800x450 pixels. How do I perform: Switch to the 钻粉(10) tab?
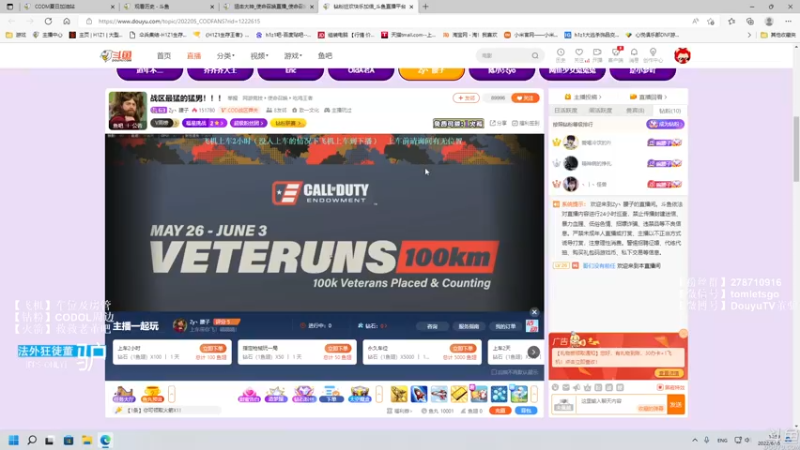(669, 111)
